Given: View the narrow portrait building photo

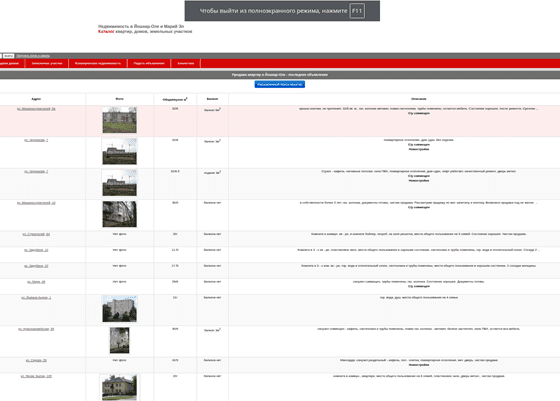Looking at the screenshot, I should click(120, 340).
